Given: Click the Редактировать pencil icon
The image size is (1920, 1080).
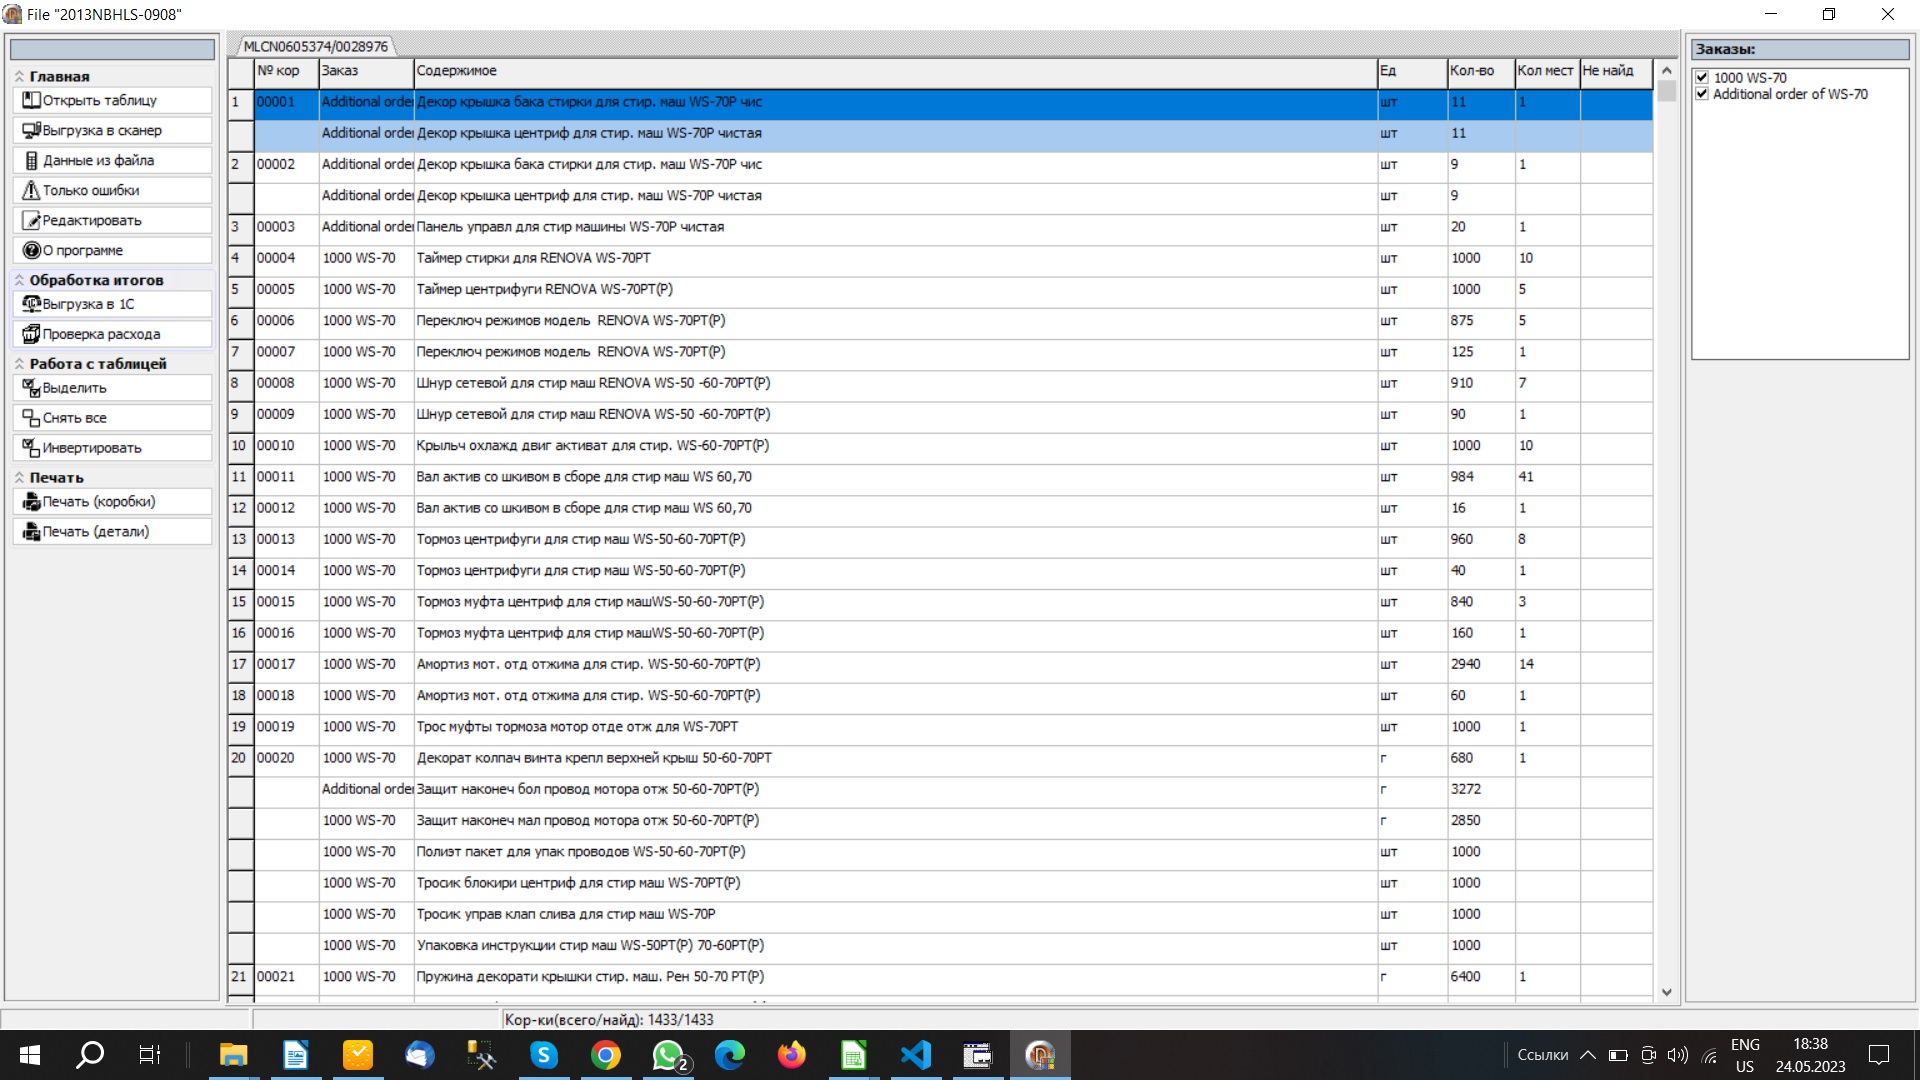Looking at the screenshot, I should coord(31,220).
